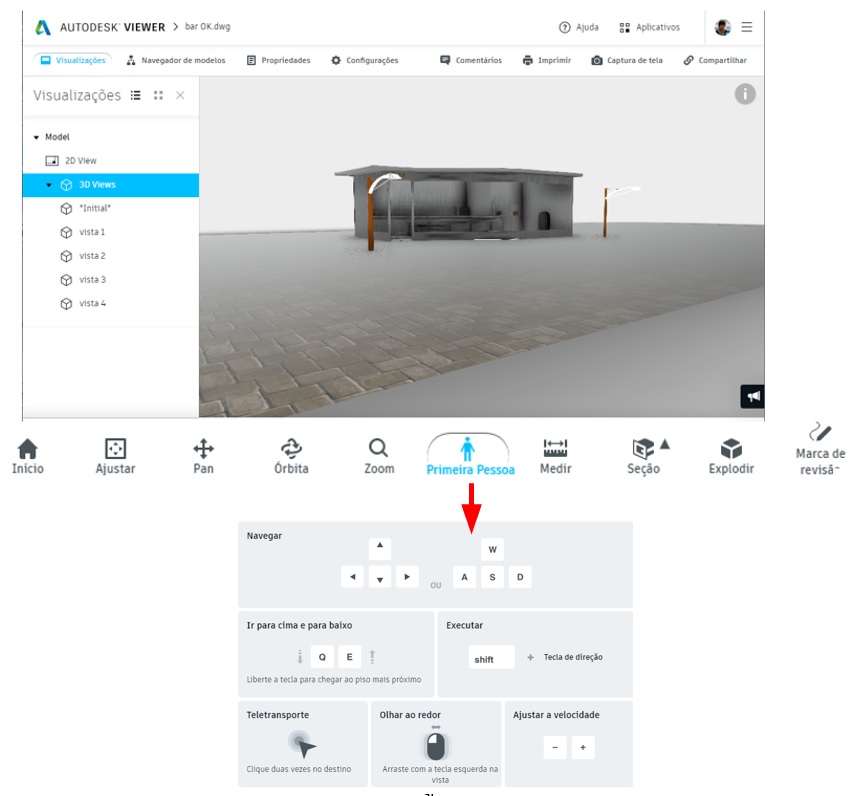Screen dimensions: 854x796
Task: Switch to the Visualizações tab
Action: click(x=73, y=60)
